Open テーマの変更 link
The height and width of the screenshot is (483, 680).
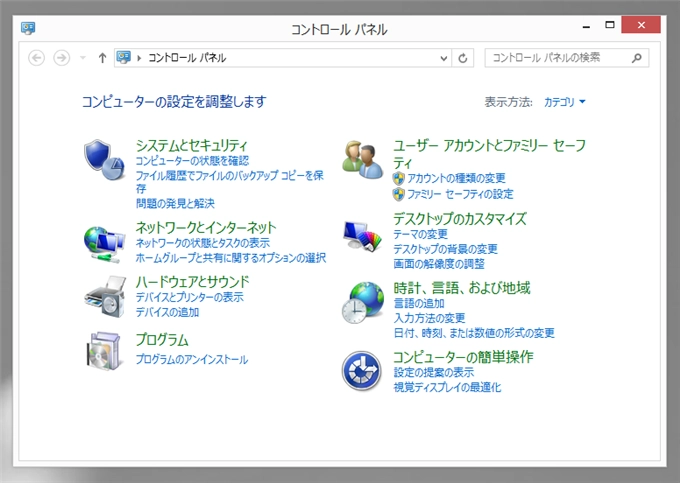click(x=420, y=234)
